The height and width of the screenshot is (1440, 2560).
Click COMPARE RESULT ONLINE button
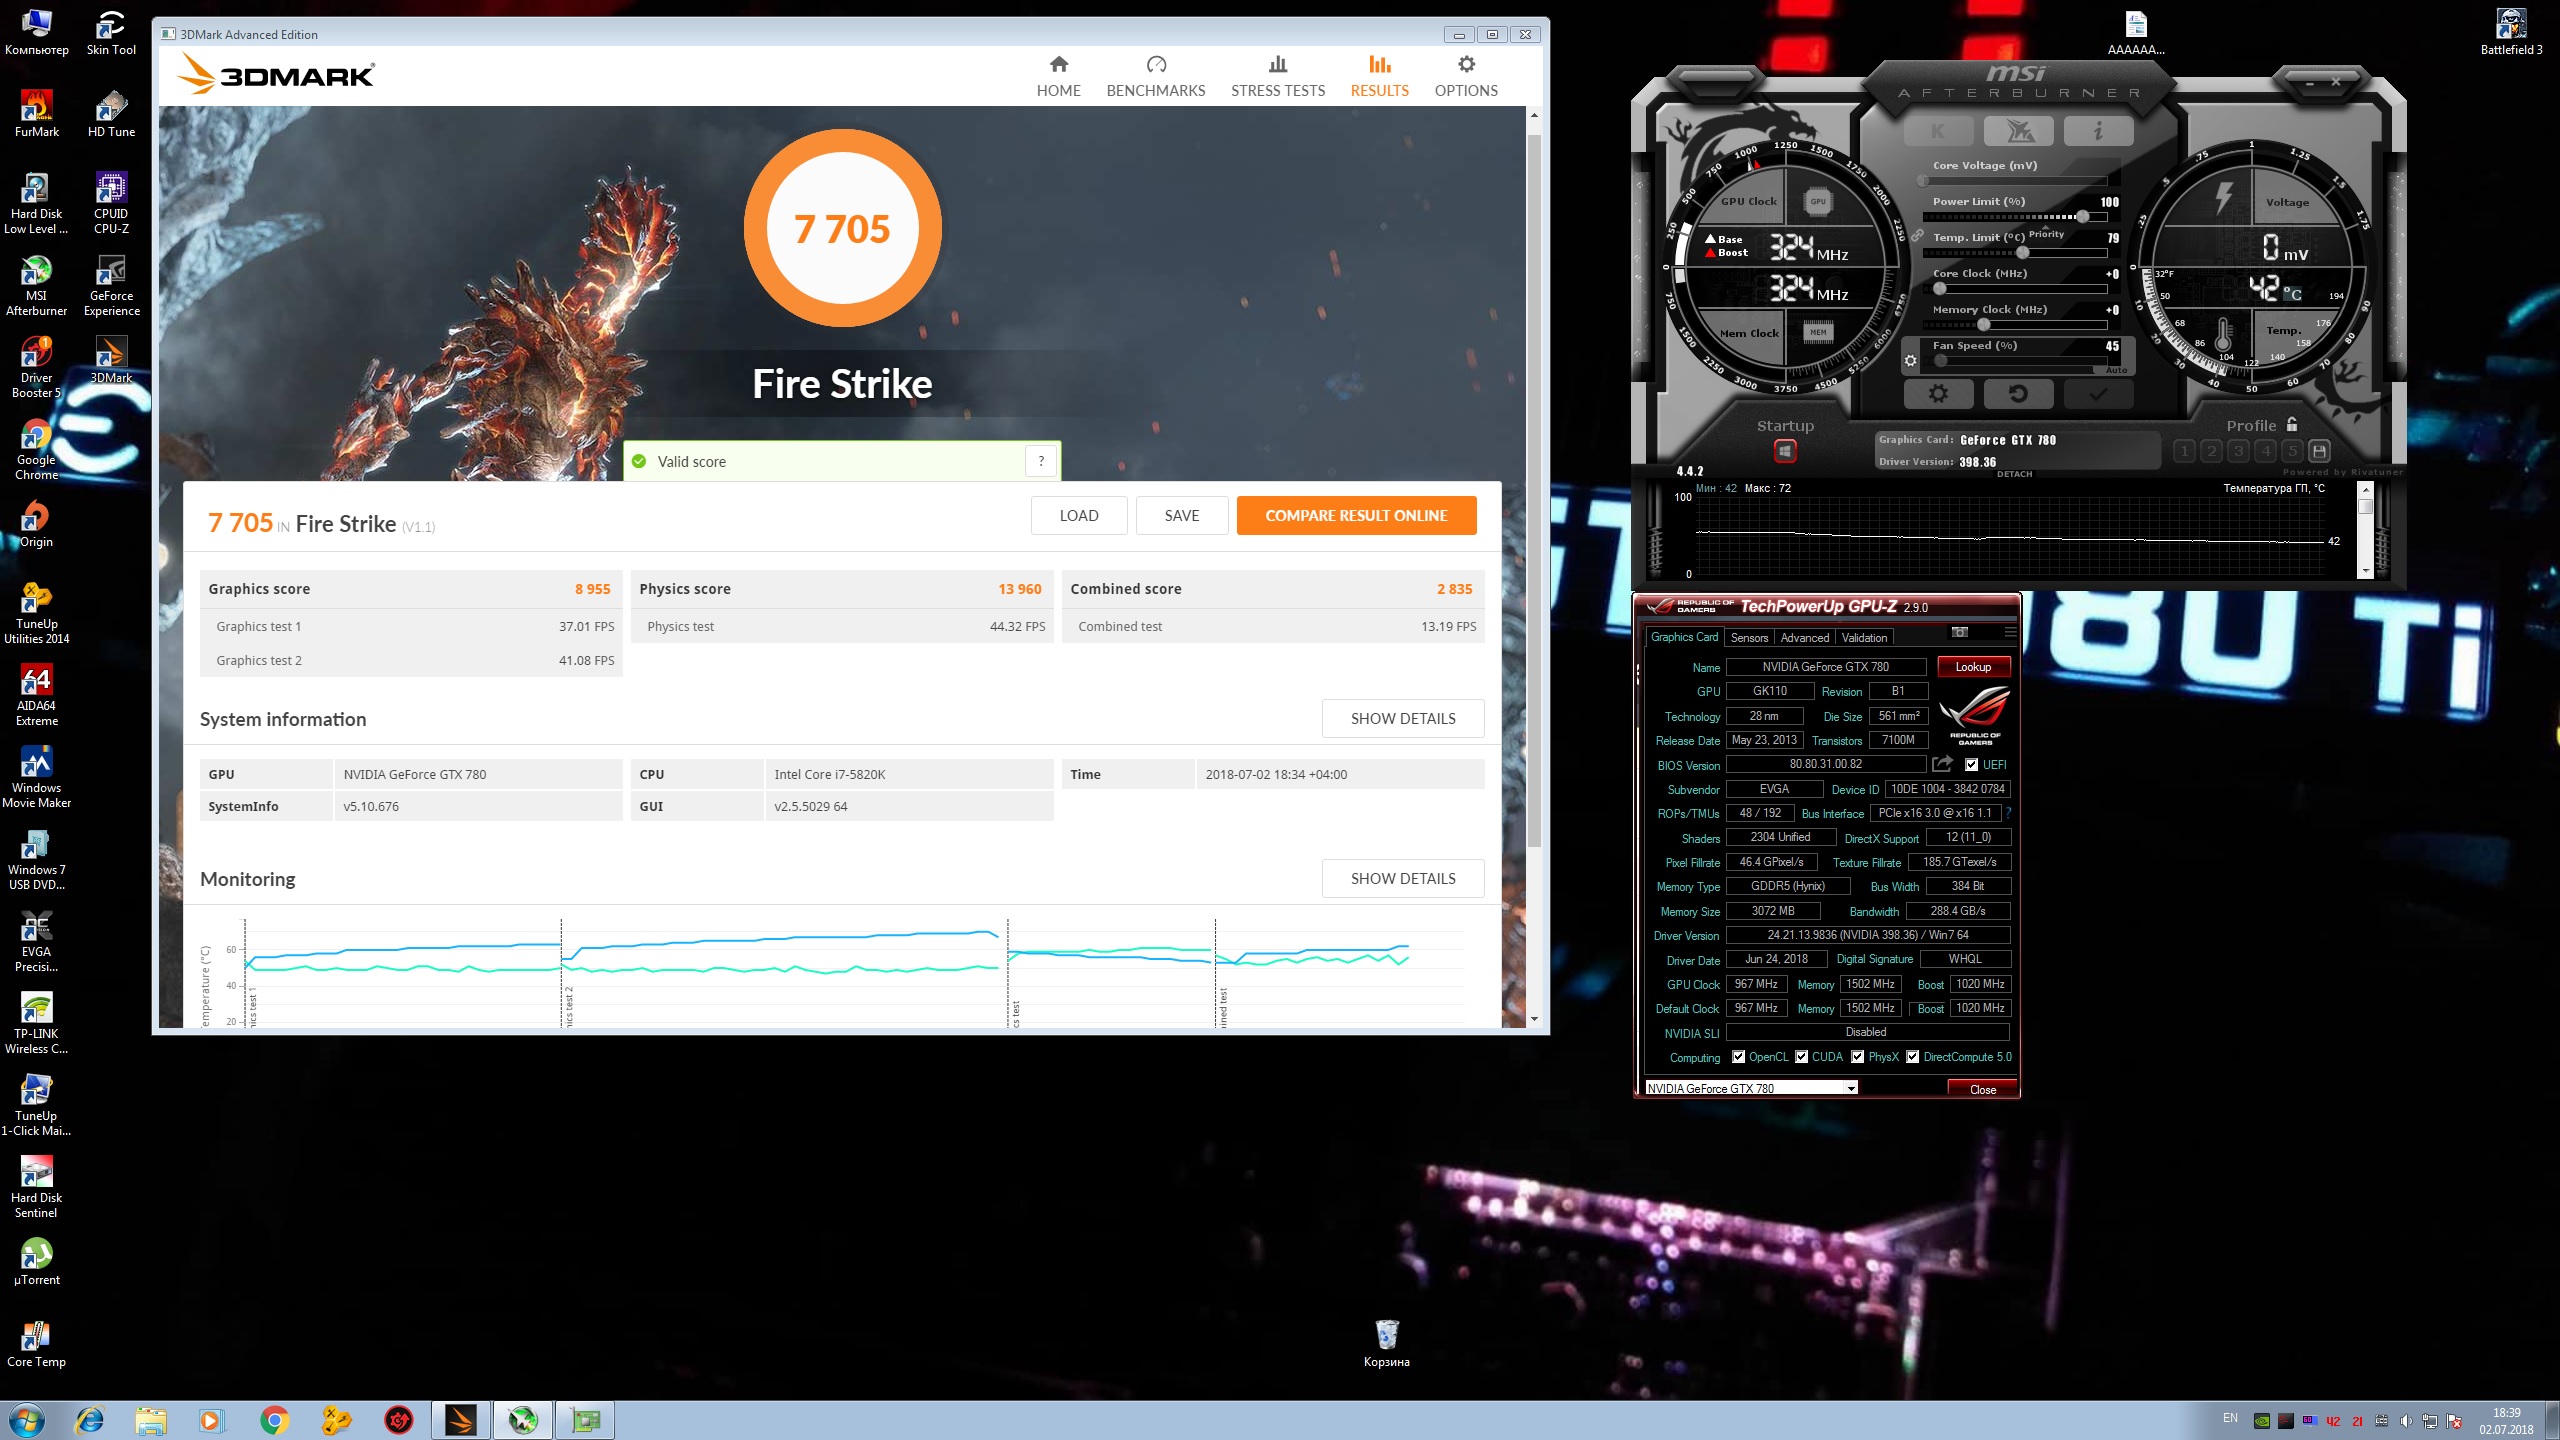(1355, 516)
